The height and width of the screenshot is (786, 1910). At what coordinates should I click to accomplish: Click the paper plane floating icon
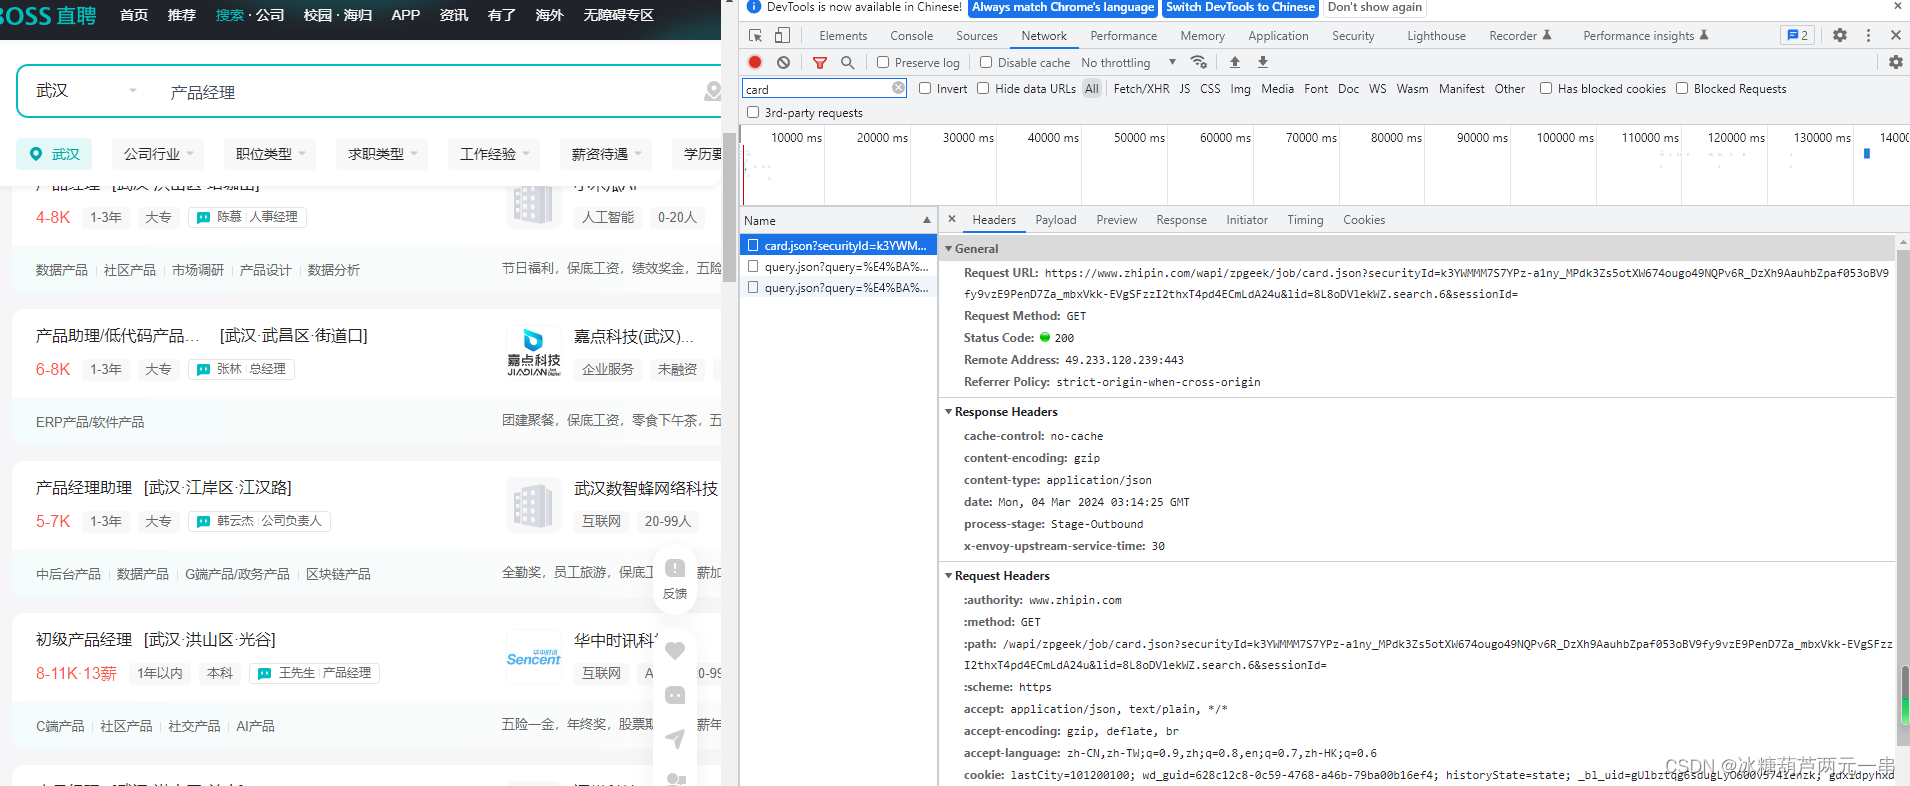coord(675,739)
